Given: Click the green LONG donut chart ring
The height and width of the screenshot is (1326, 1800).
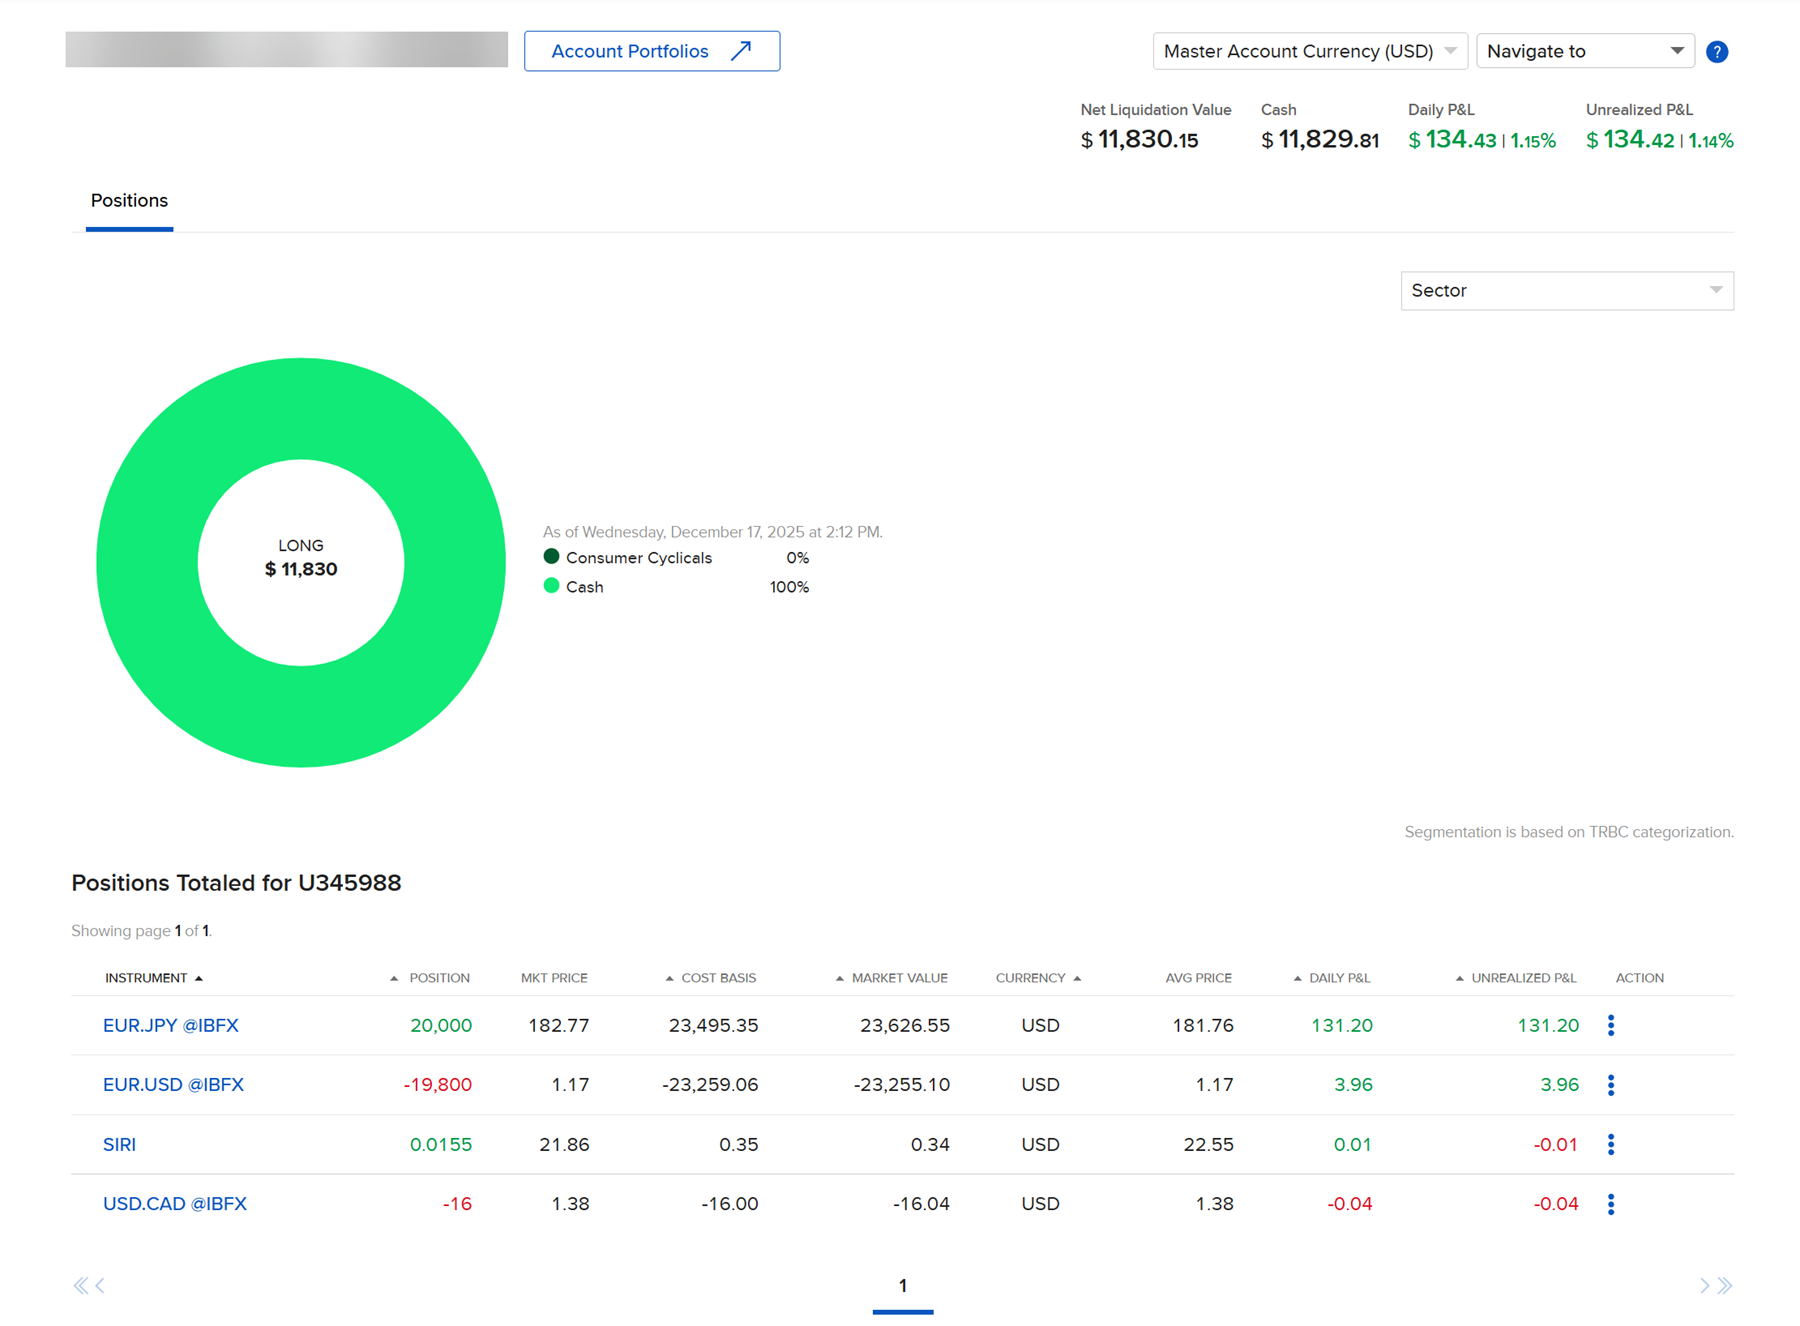Looking at the screenshot, I should coord(301,410).
